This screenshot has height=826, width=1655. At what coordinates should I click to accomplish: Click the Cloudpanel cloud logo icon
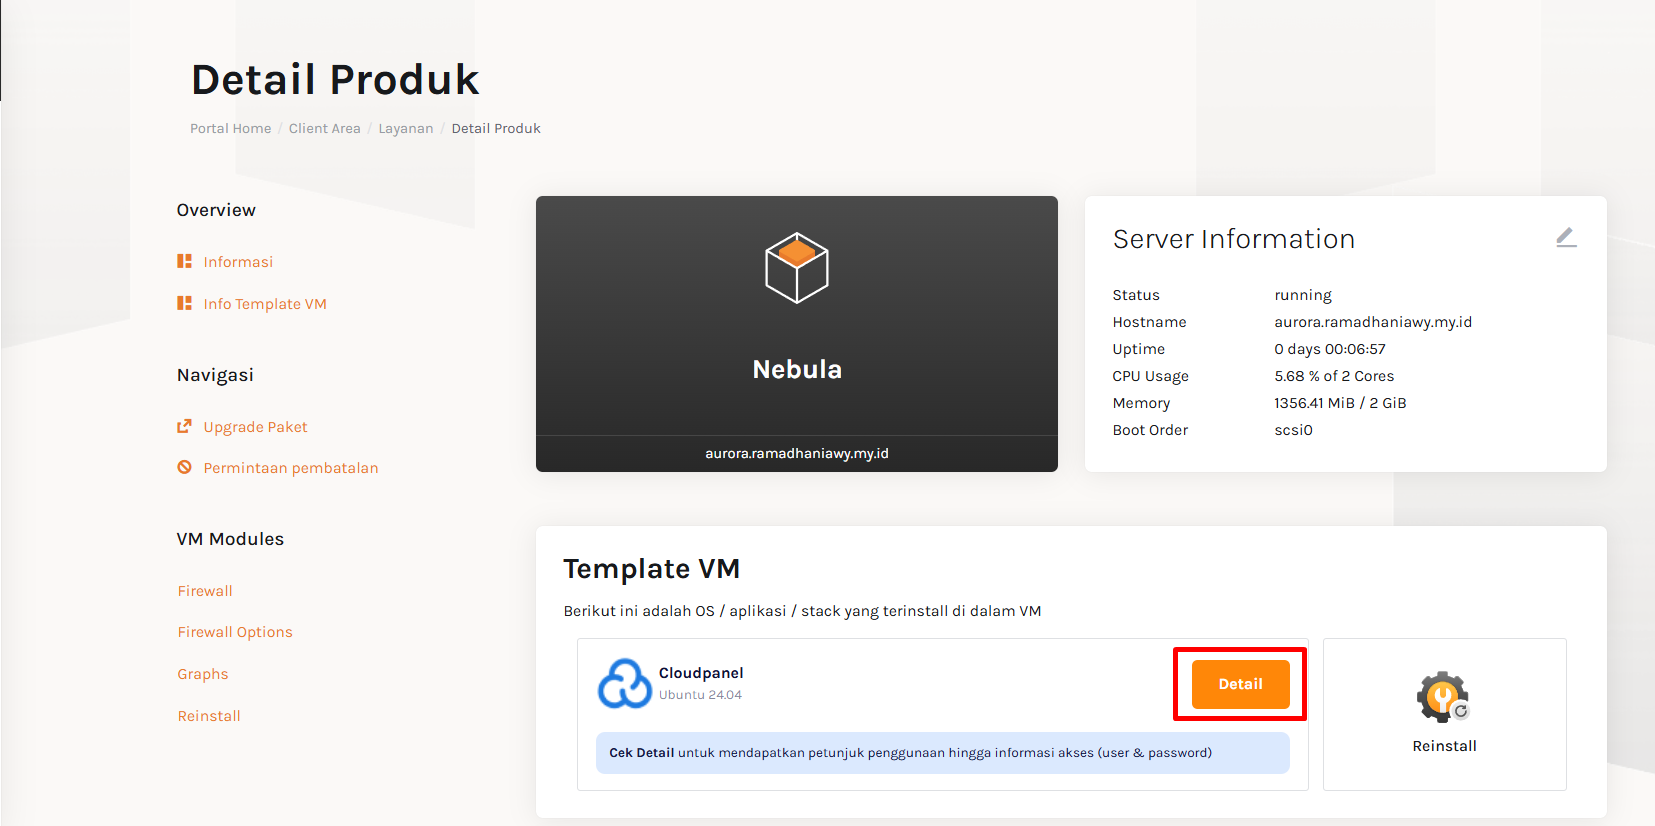pyautogui.click(x=624, y=683)
